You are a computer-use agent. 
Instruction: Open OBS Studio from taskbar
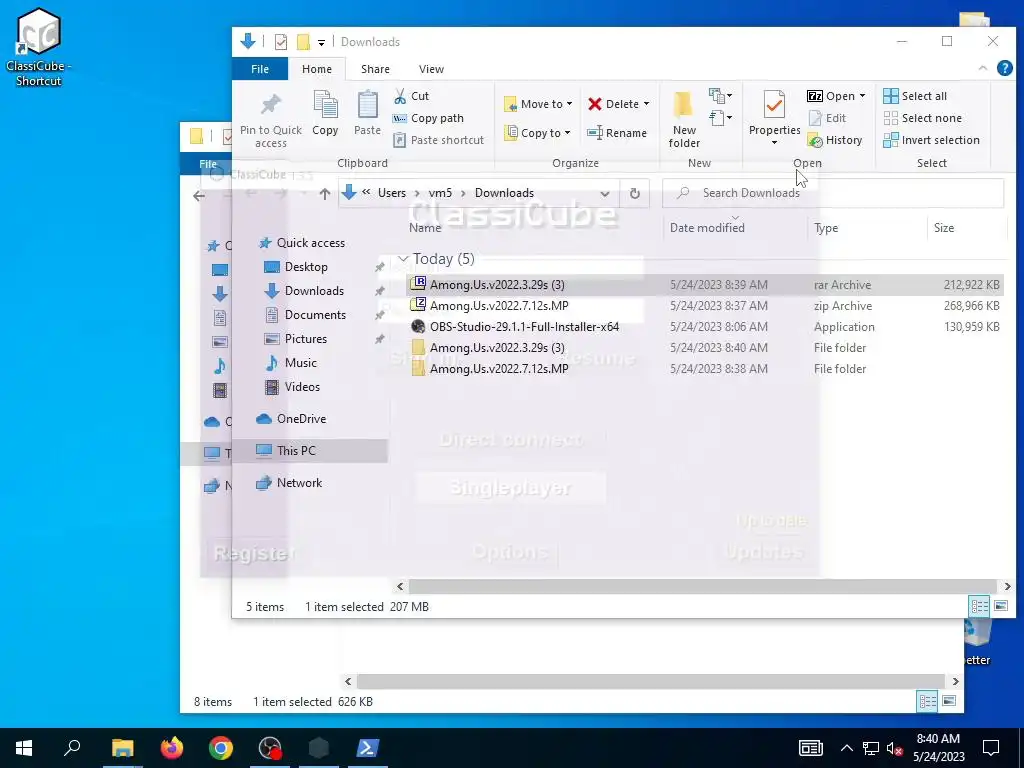(270, 748)
